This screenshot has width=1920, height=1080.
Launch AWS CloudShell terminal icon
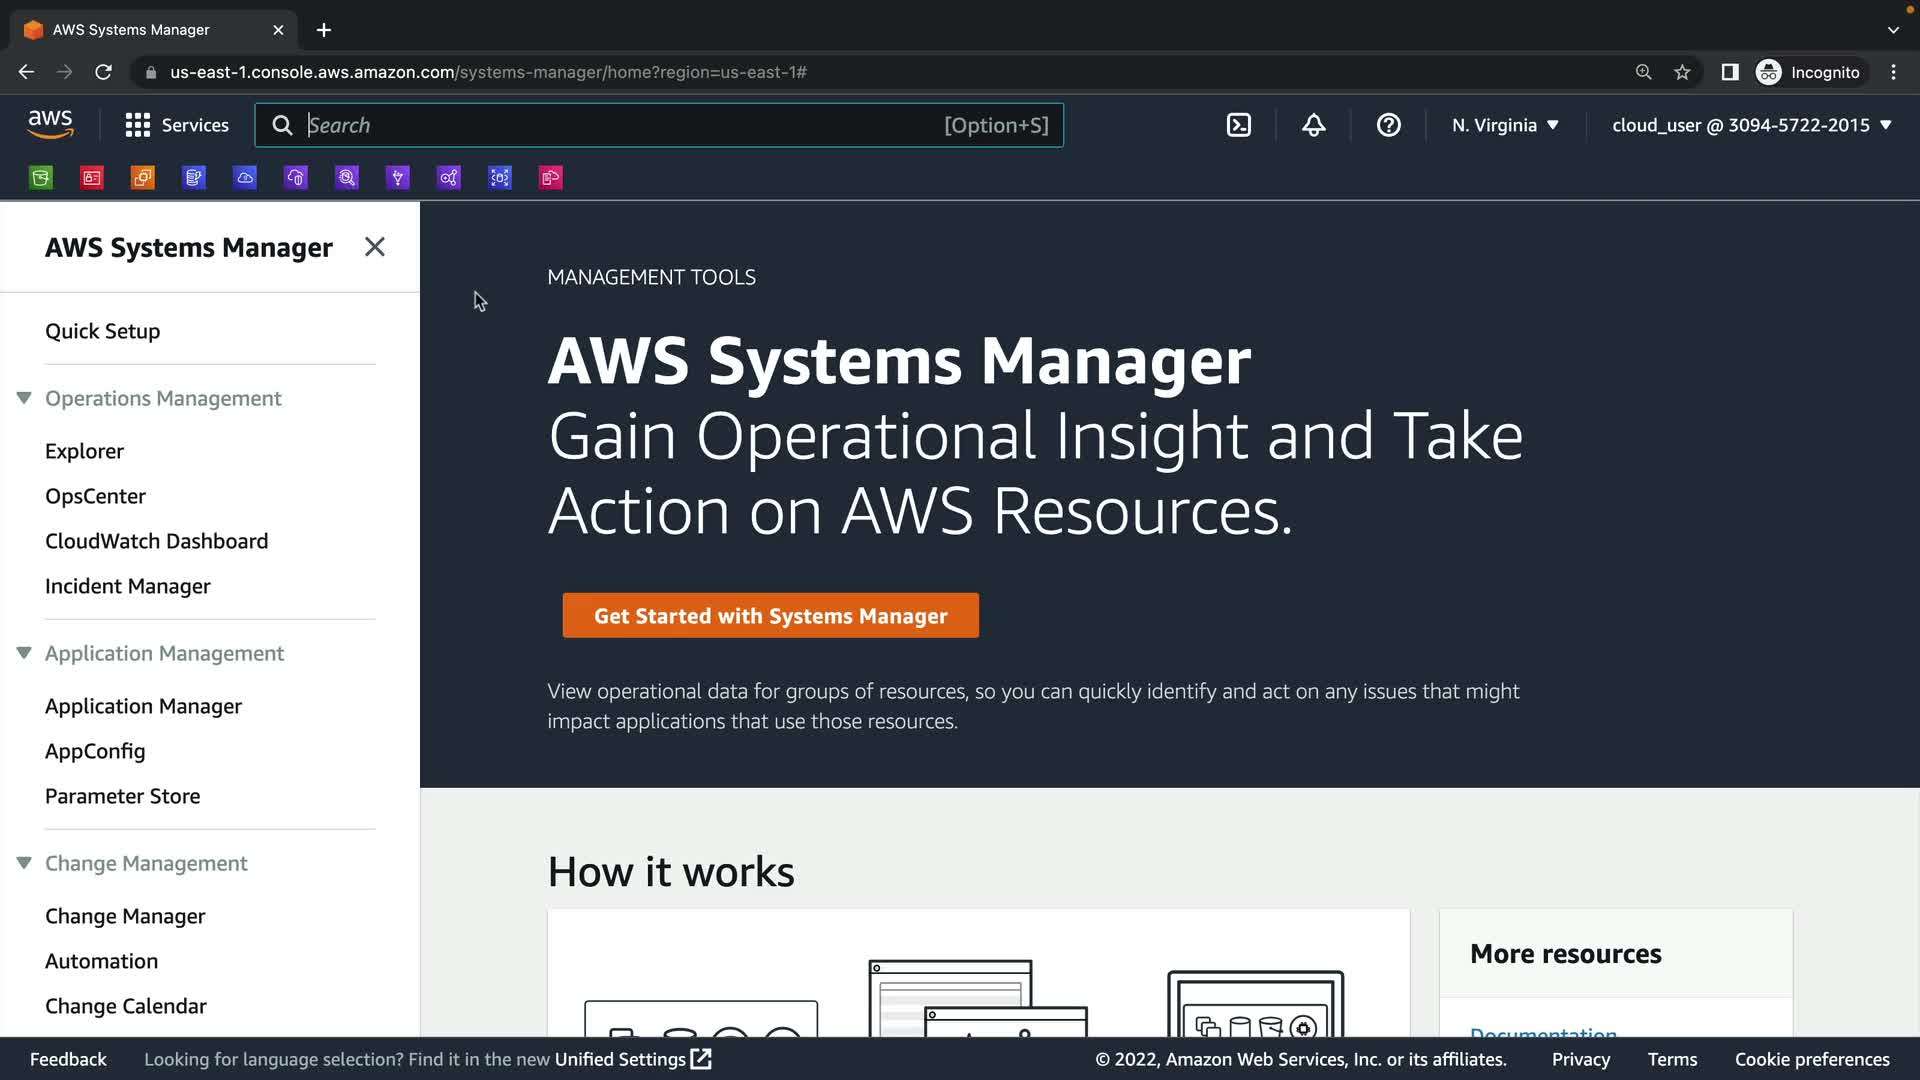click(x=1239, y=125)
